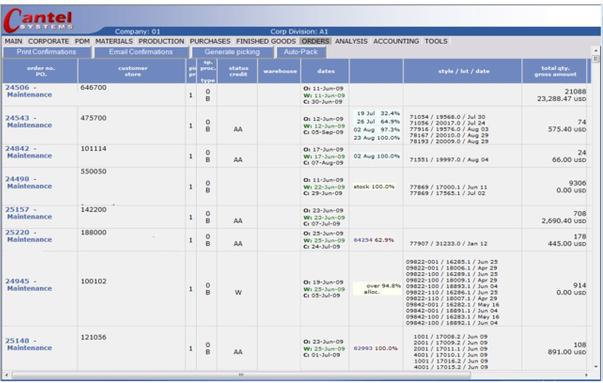Screen dimensions: 603x383
Task: Open the PURCHASES menu
Action: coord(210,41)
